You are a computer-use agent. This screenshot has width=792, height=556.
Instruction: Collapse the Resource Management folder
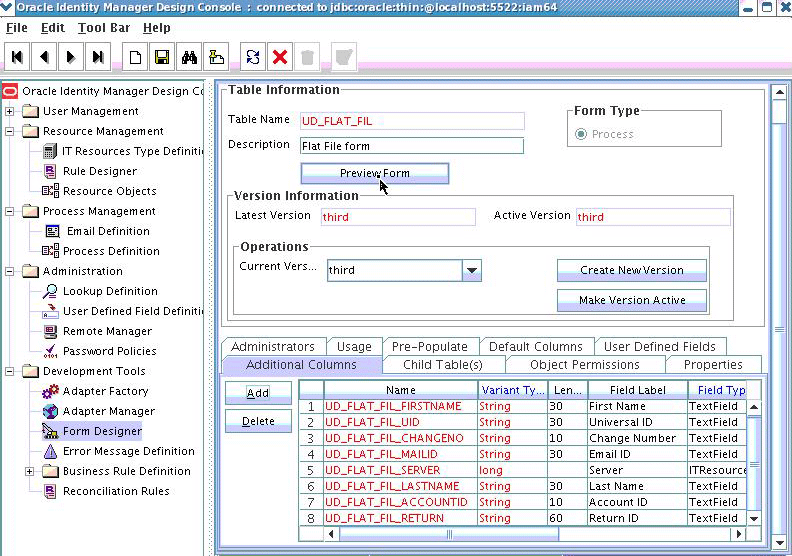(10, 131)
